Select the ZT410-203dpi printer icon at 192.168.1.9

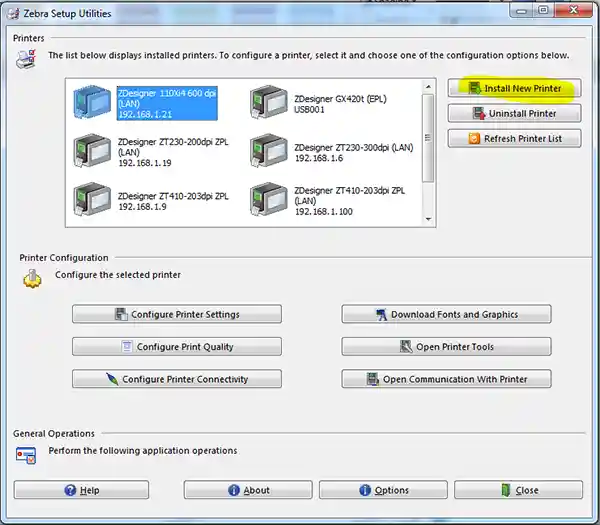[92, 199]
